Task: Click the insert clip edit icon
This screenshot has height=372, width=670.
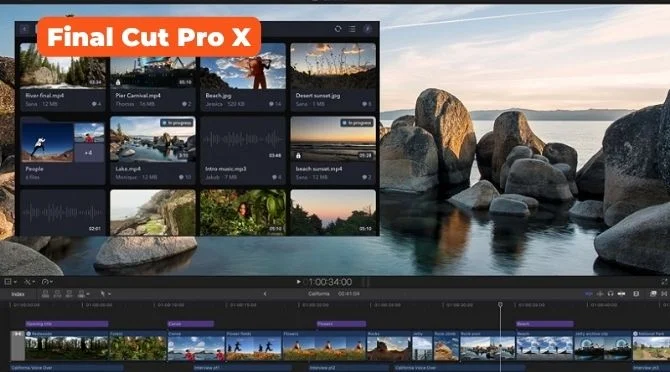Action: (x=57, y=294)
